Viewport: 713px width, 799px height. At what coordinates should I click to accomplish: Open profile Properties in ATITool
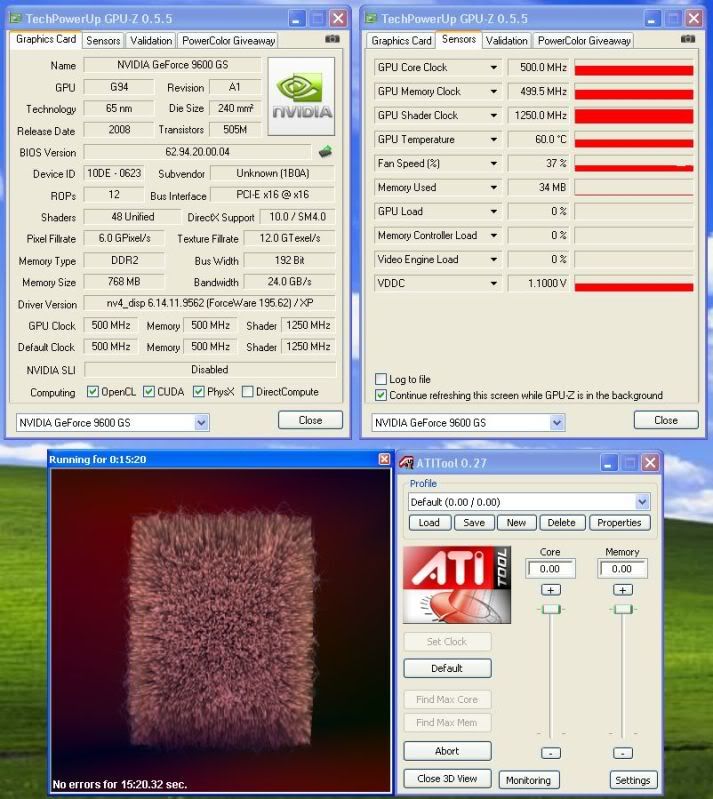619,522
